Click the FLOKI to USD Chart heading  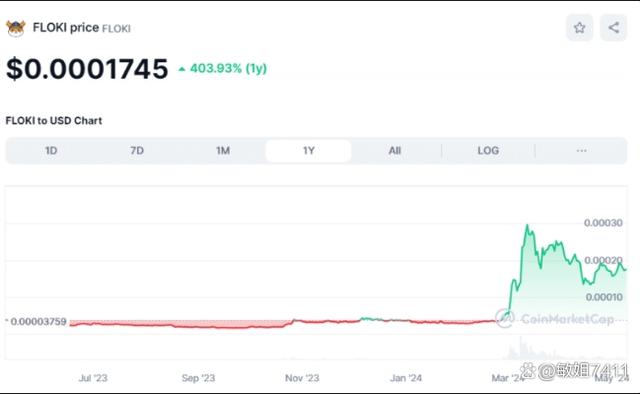[53, 121]
